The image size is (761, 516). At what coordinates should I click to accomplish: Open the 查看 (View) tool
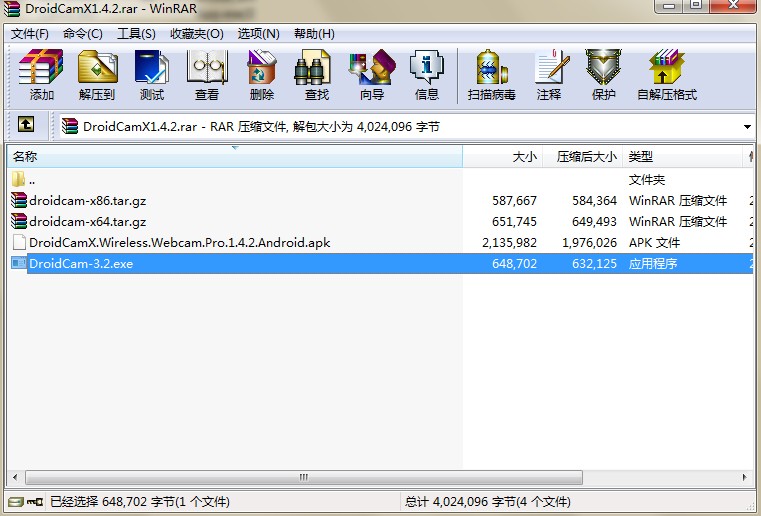click(207, 75)
